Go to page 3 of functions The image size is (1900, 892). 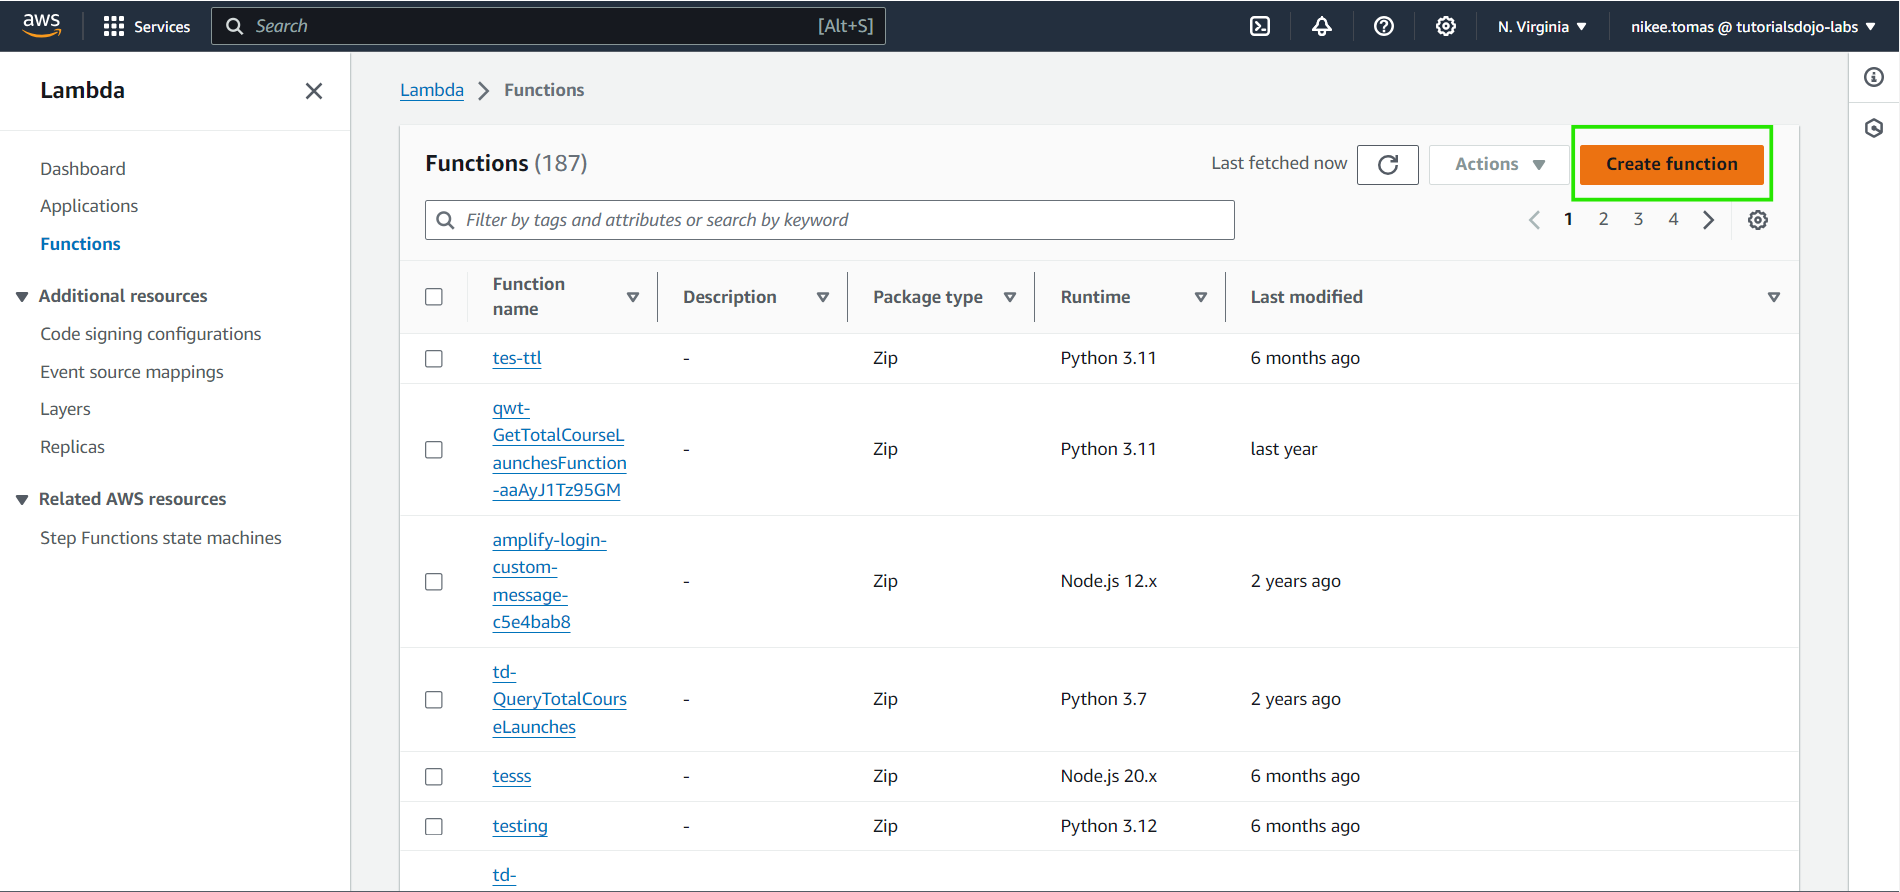coord(1638,219)
